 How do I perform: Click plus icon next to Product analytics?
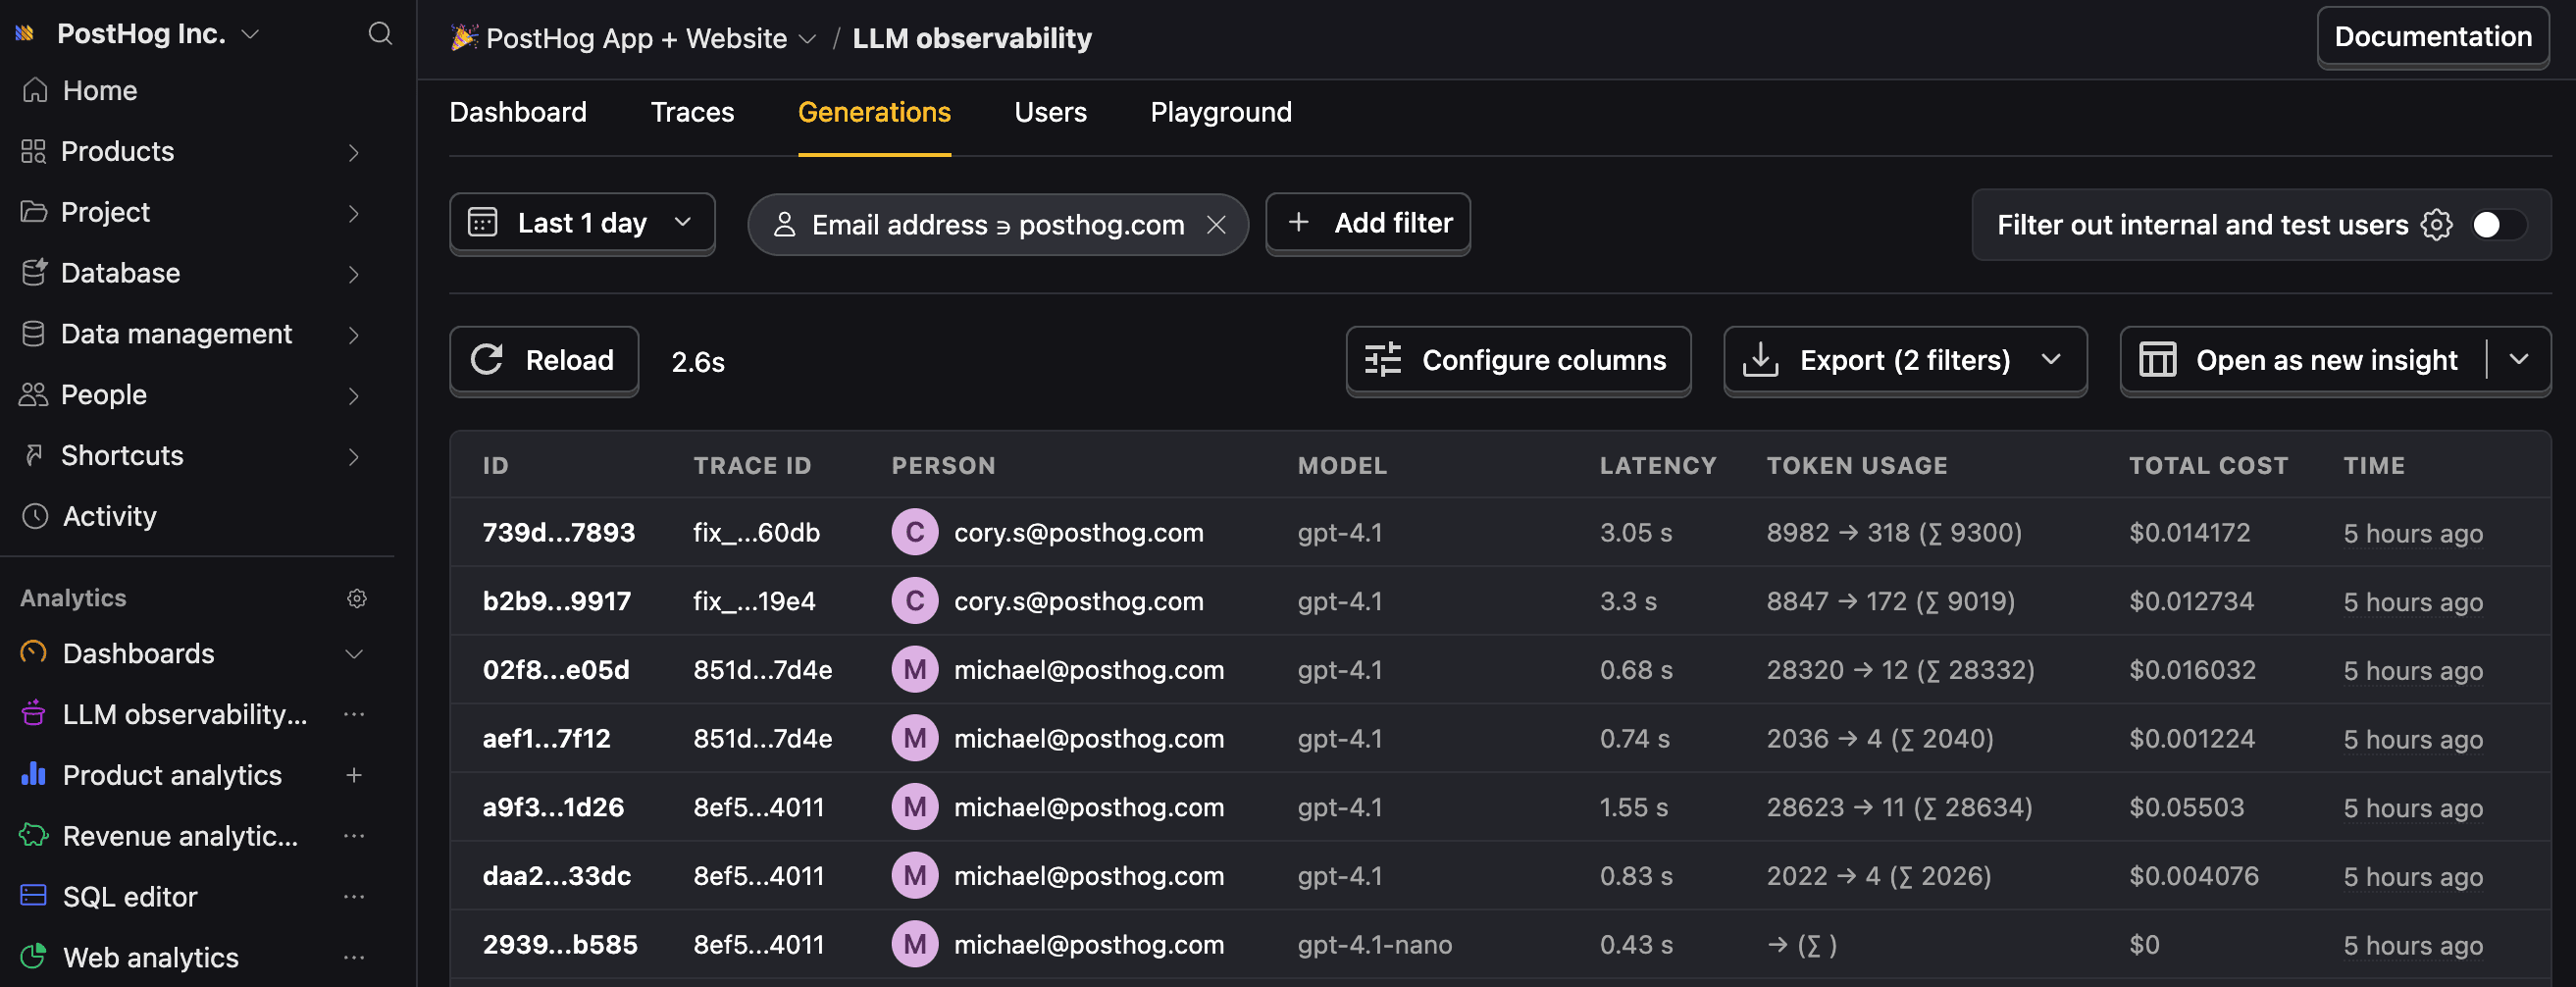[354, 775]
